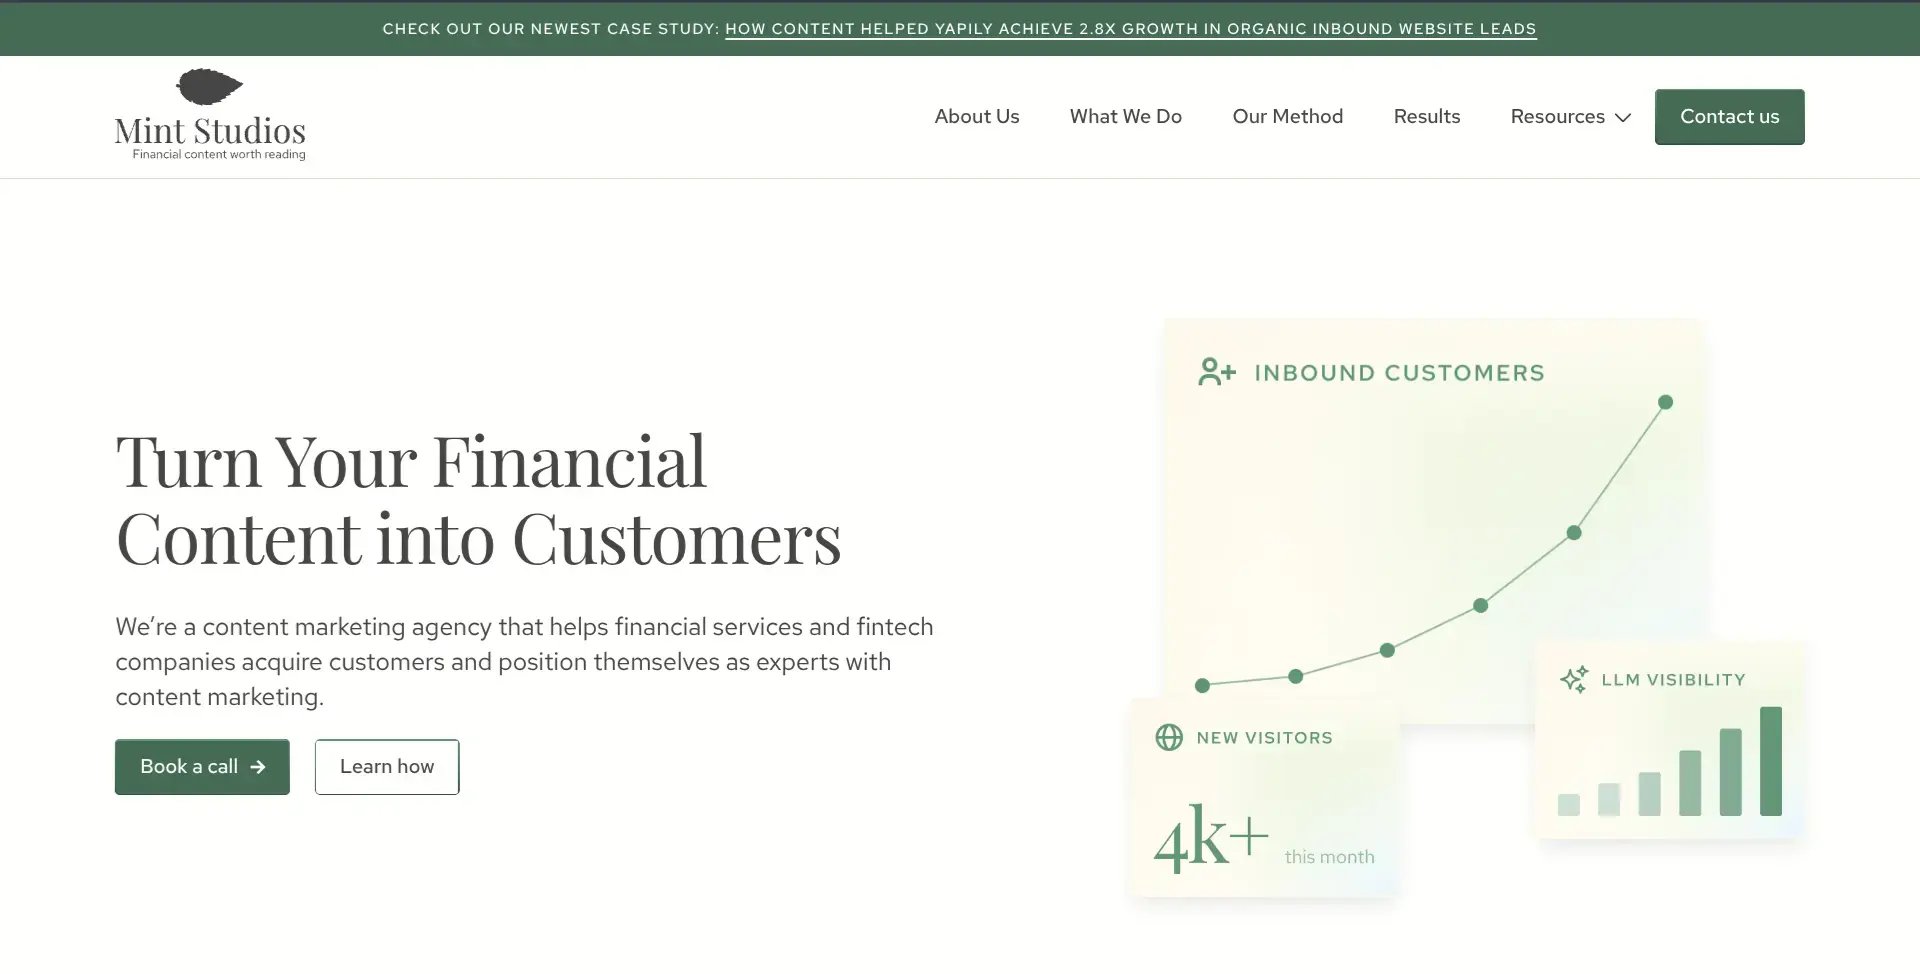Screen dimensions: 1920x974
Task: Click the Mint Studios leaf logo
Action: coord(209,87)
